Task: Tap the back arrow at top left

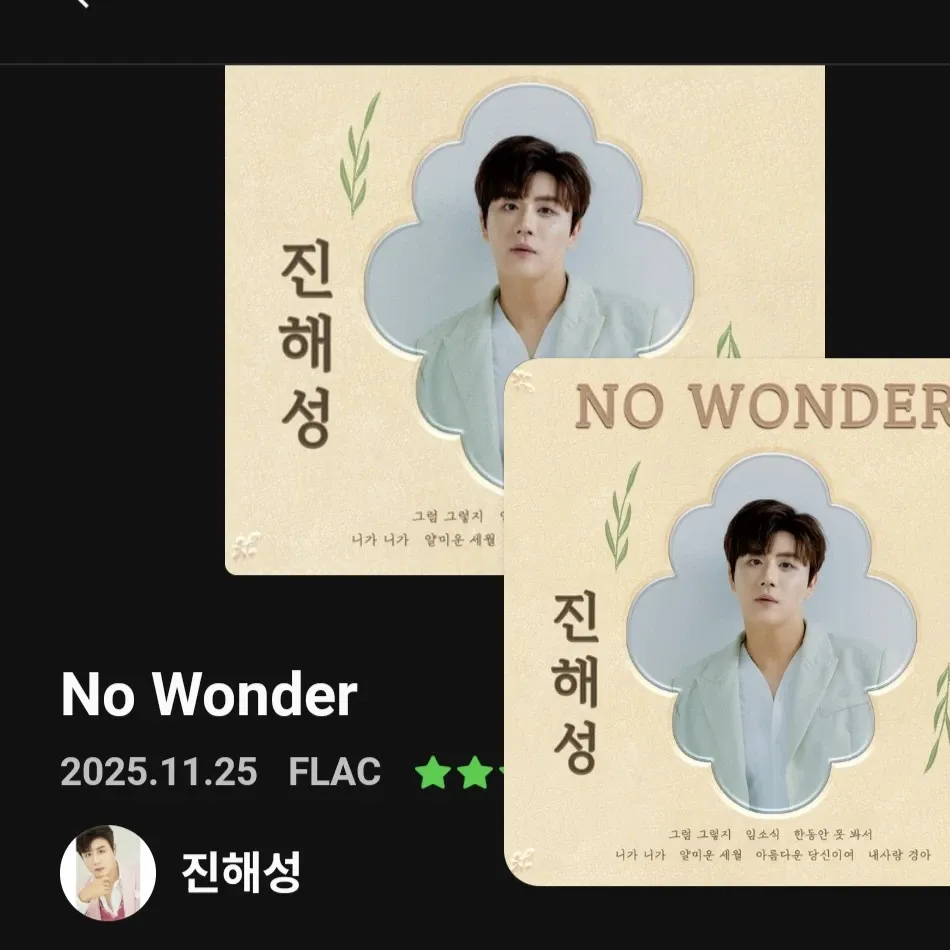Action: (x=82, y=3)
